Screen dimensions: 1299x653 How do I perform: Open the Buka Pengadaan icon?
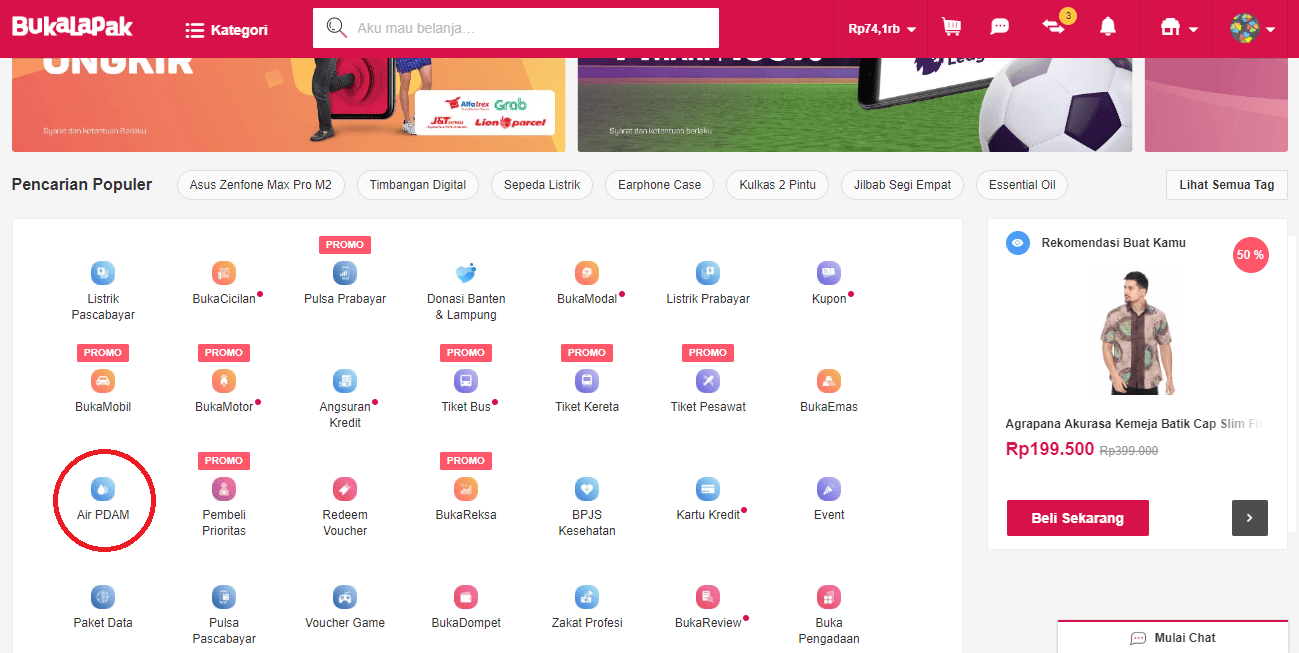pos(829,597)
